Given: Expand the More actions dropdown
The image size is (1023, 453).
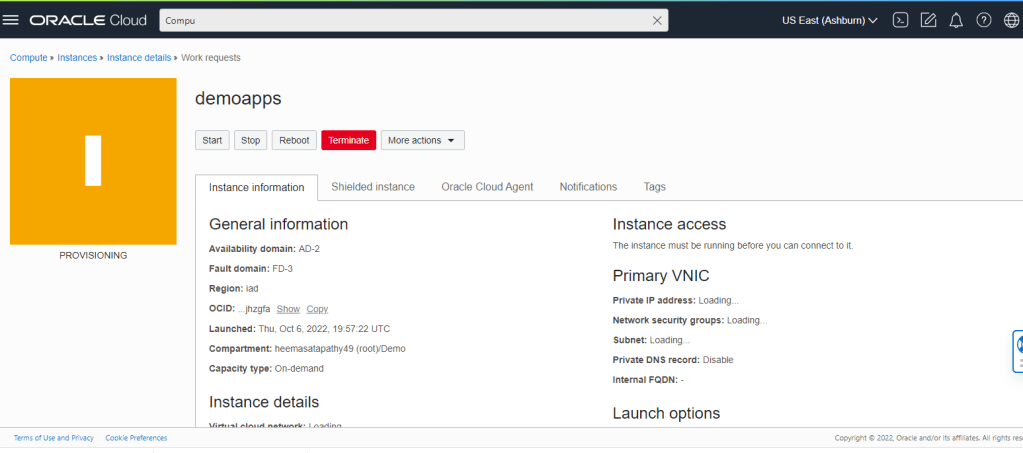Looking at the screenshot, I should pyautogui.click(x=422, y=140).
